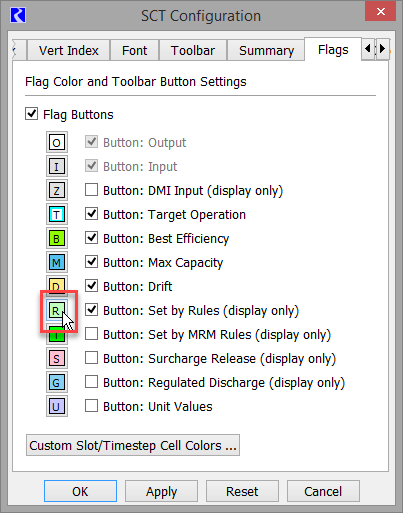
Task: Choose the pink S Surcharge Release flag button
Action: pyautogui.click(x=57, y=358)
